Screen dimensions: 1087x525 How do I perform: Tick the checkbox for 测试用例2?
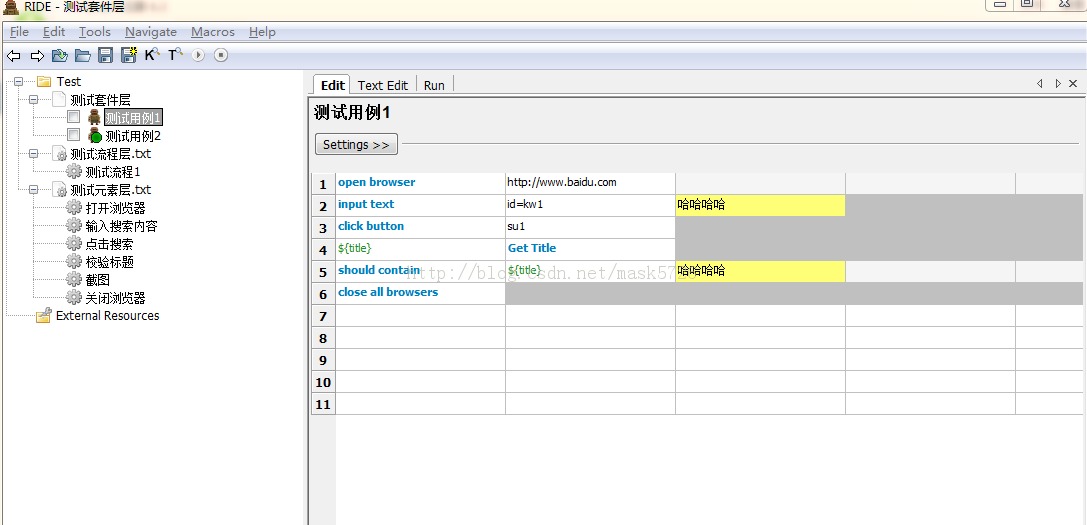[73, 135]
